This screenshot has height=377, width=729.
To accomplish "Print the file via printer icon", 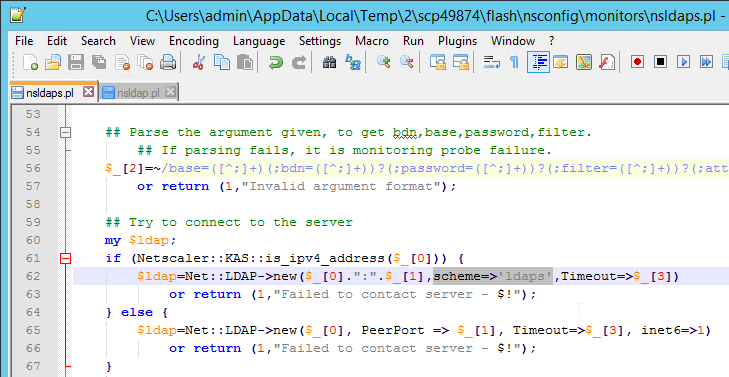I will click(168, 62).
